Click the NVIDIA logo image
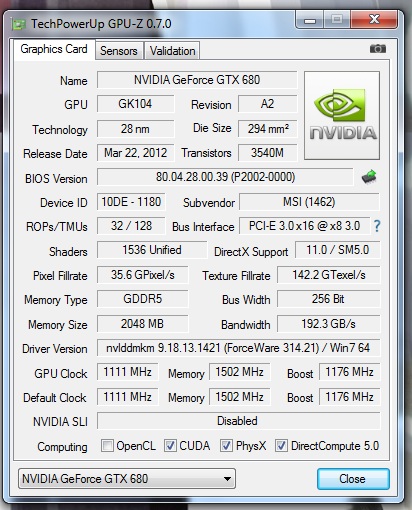 coord(342,115)
